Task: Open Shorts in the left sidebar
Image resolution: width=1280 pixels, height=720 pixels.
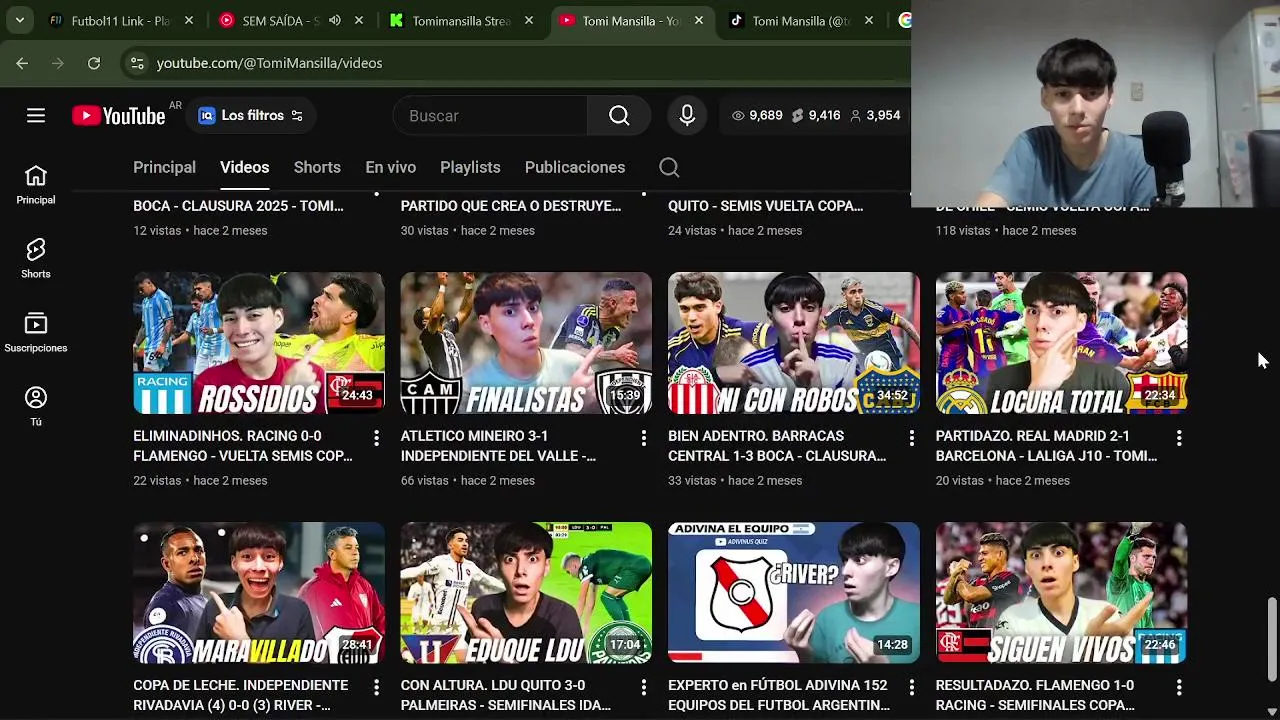Action: point(36,259)
